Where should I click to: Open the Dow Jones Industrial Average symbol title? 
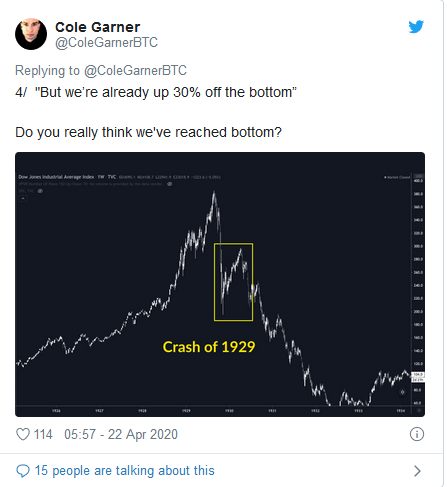tap(56, 177)
